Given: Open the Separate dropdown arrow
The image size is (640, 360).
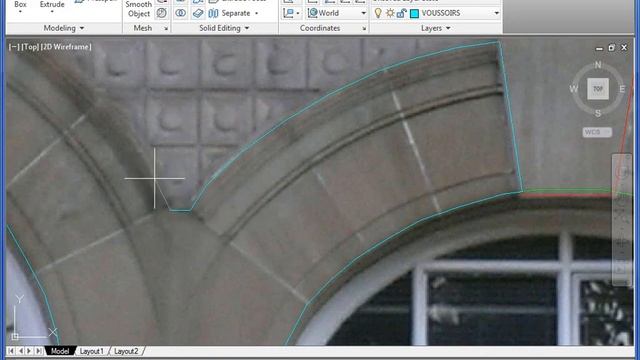Looking at the screenshot, I should (x=256, y=13).
